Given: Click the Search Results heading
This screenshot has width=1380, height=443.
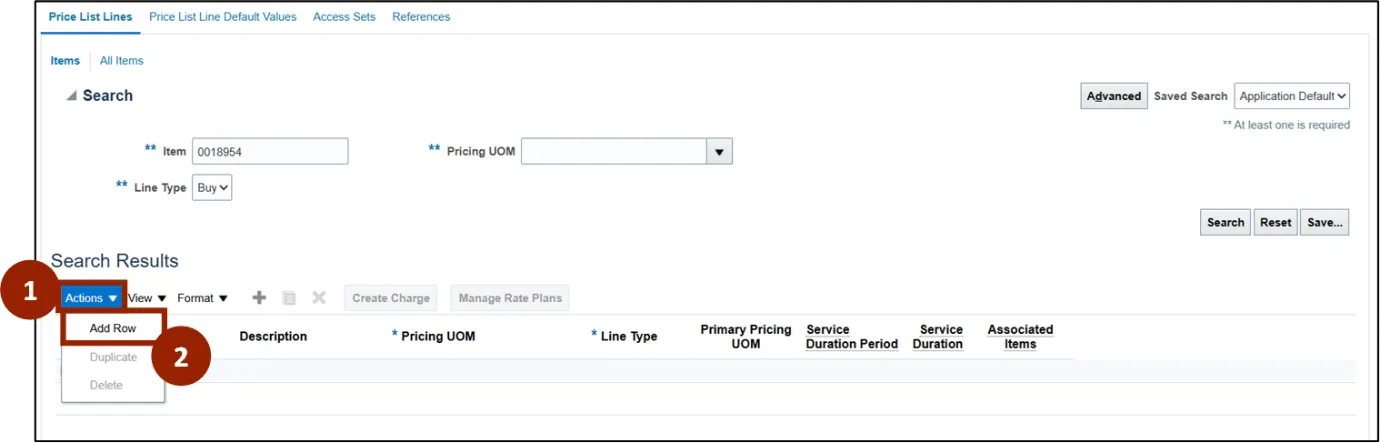Looking at the screenshot, I should pos(115,261).
